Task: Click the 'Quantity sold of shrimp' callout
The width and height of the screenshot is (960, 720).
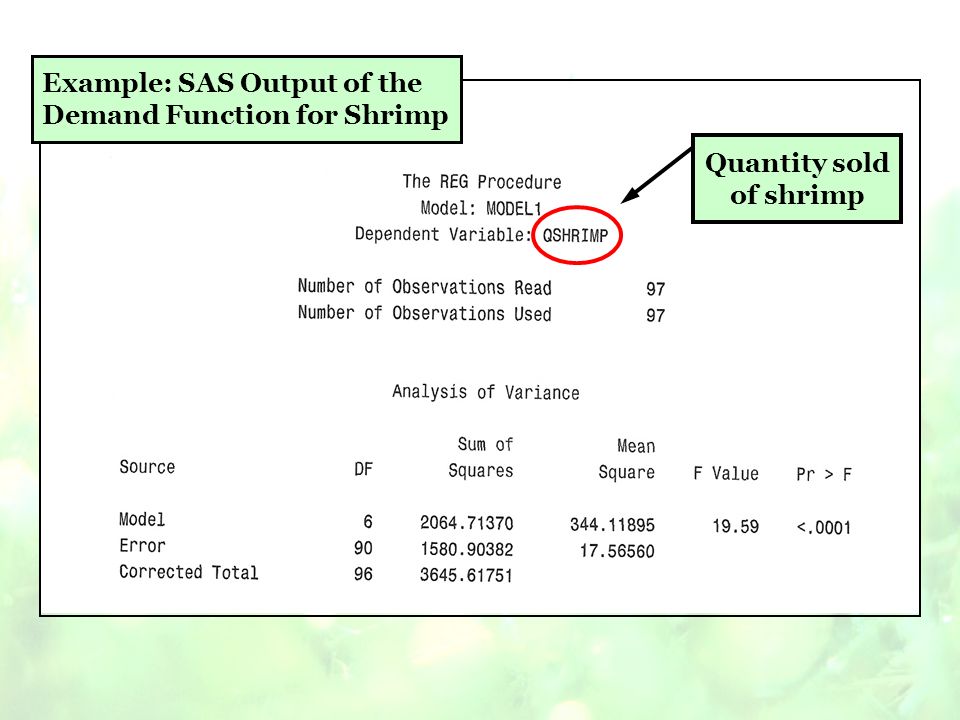Action: pyautogui.click(x=797, y=178)
